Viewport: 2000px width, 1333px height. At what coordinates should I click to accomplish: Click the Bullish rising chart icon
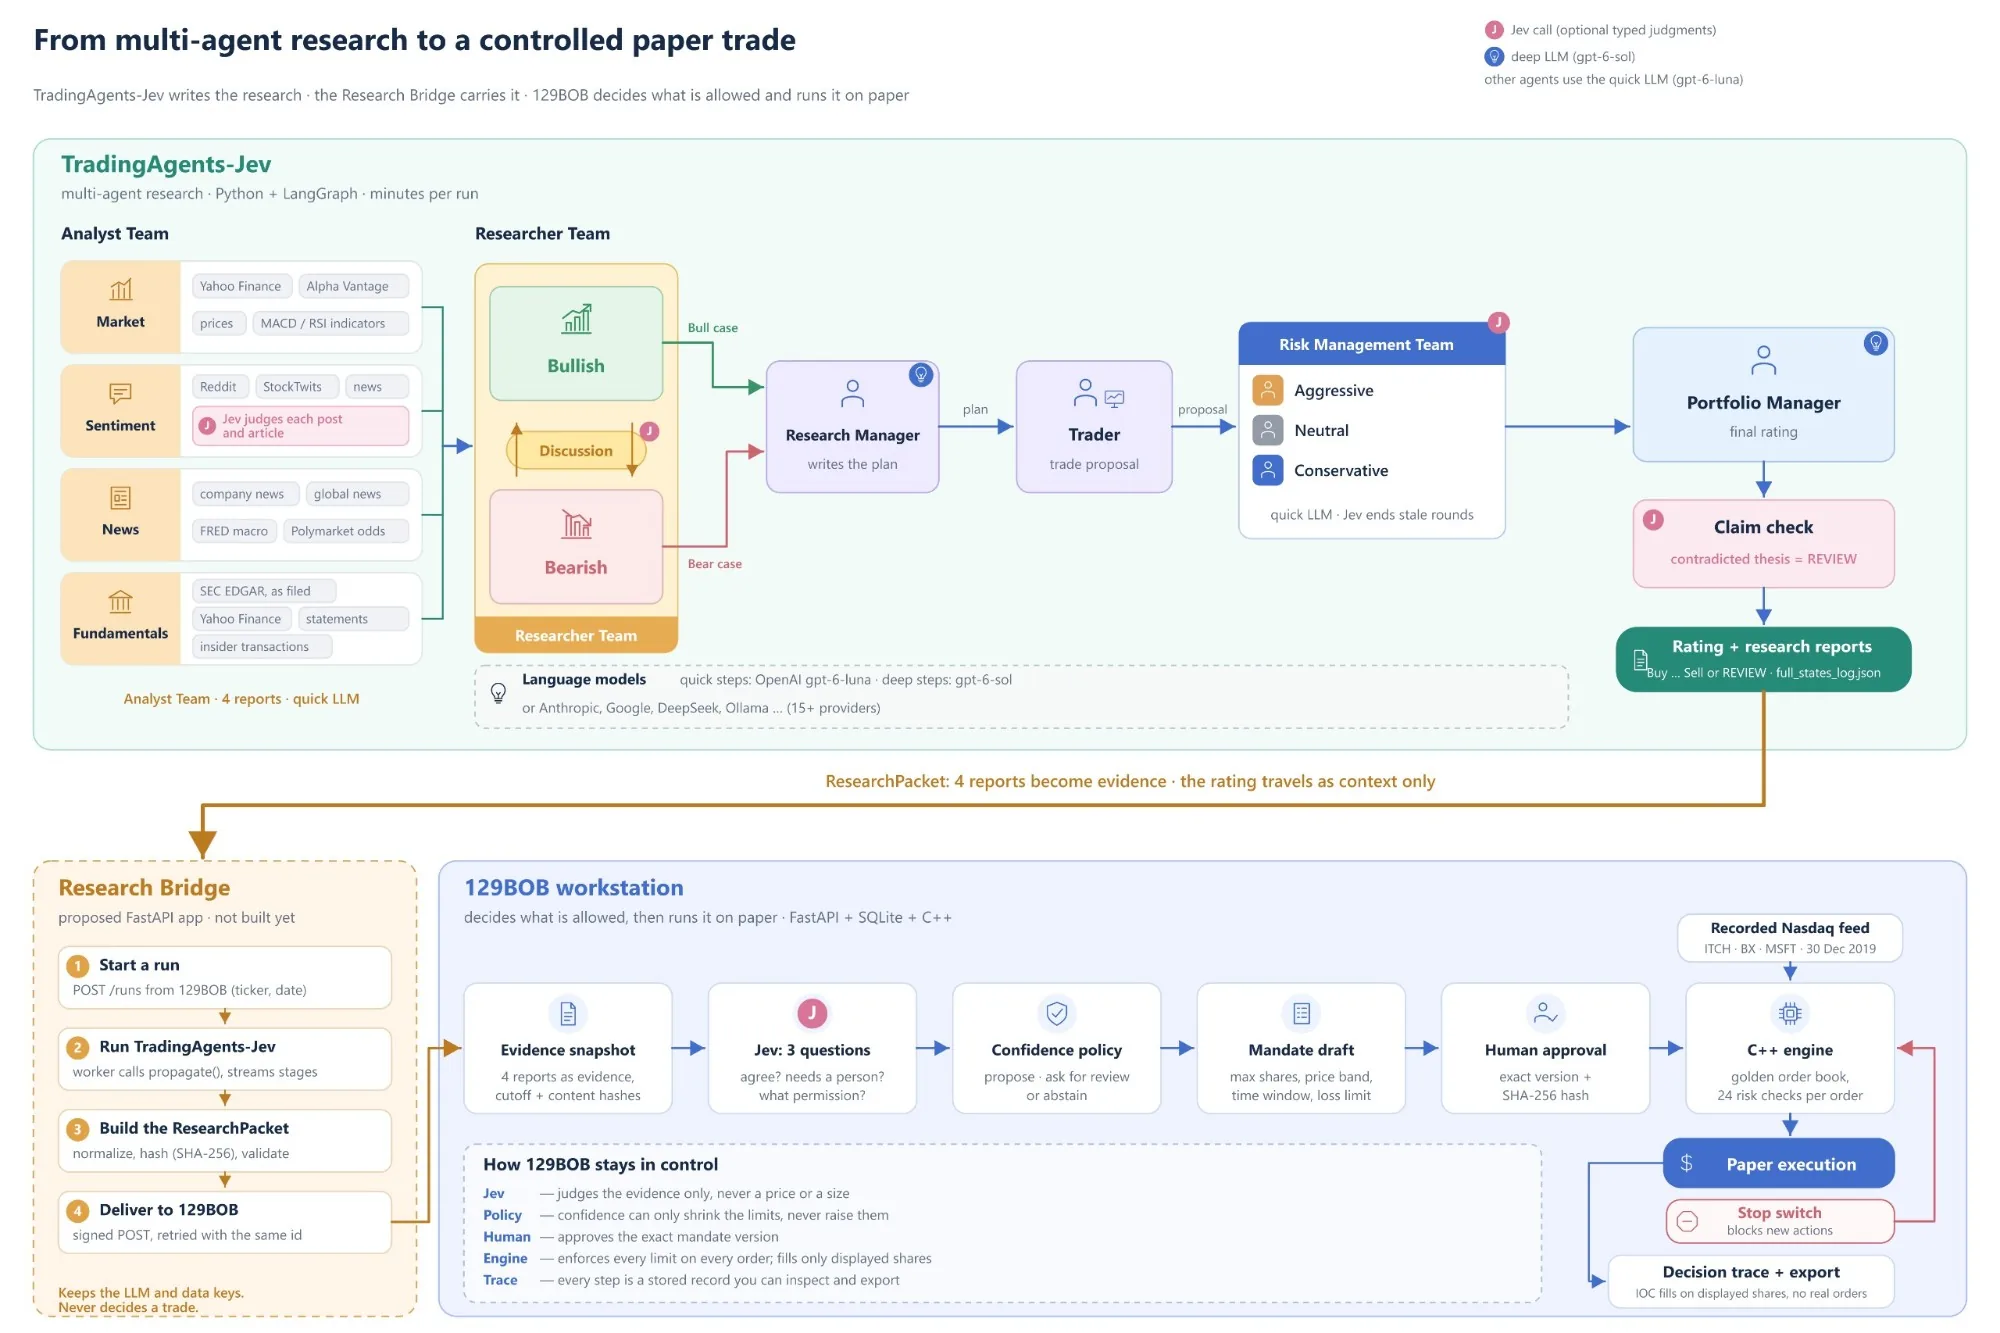(x=577, y=319)
